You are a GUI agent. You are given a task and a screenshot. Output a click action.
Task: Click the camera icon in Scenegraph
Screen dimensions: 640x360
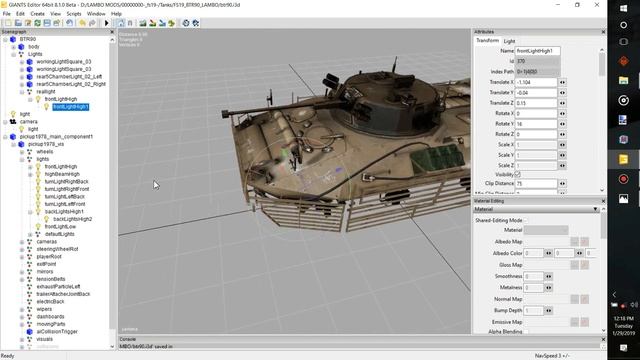pos(13,122)
